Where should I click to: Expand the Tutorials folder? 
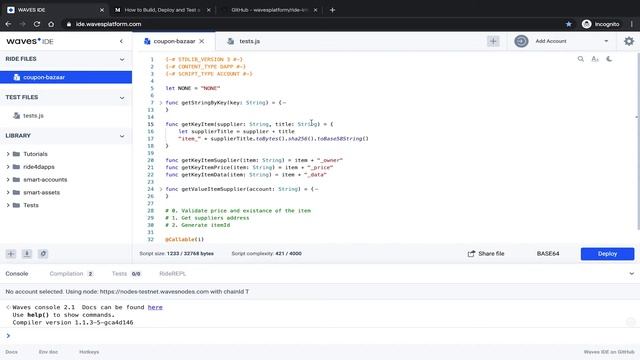tap(8, 154)
